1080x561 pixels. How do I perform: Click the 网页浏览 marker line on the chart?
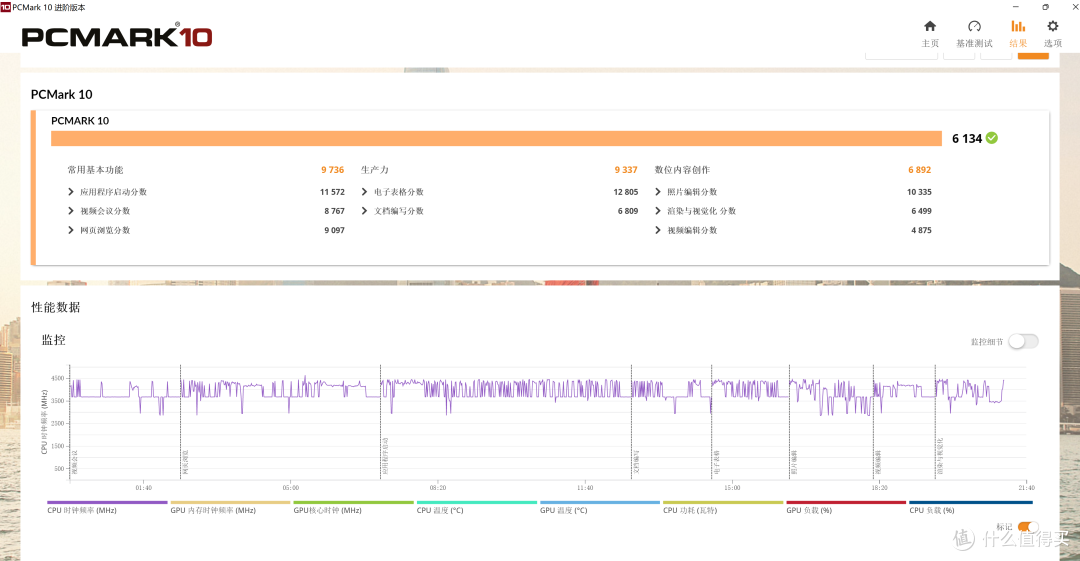point(180,422)
